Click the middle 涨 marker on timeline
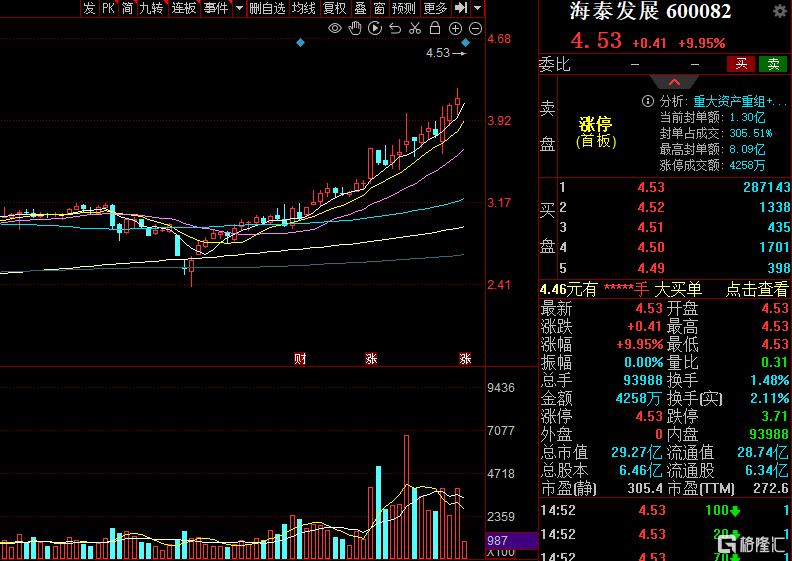 coord(372,359)
